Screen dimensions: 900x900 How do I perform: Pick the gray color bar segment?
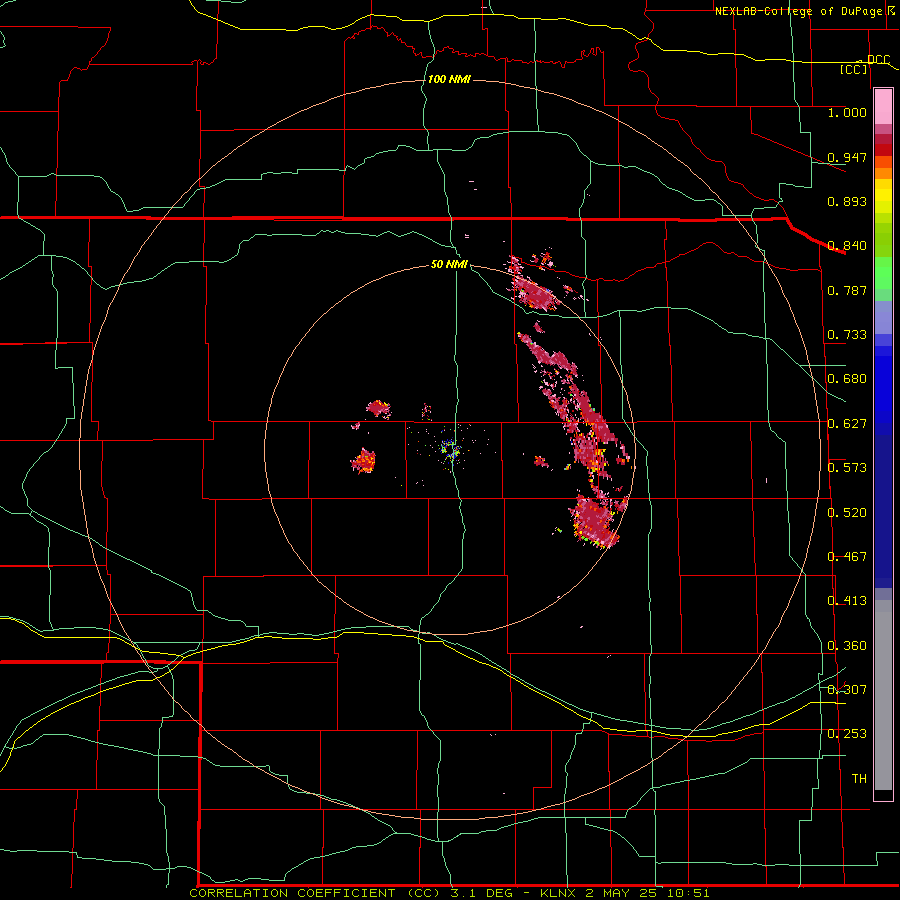pyautogui.click(x=883, y=695)
